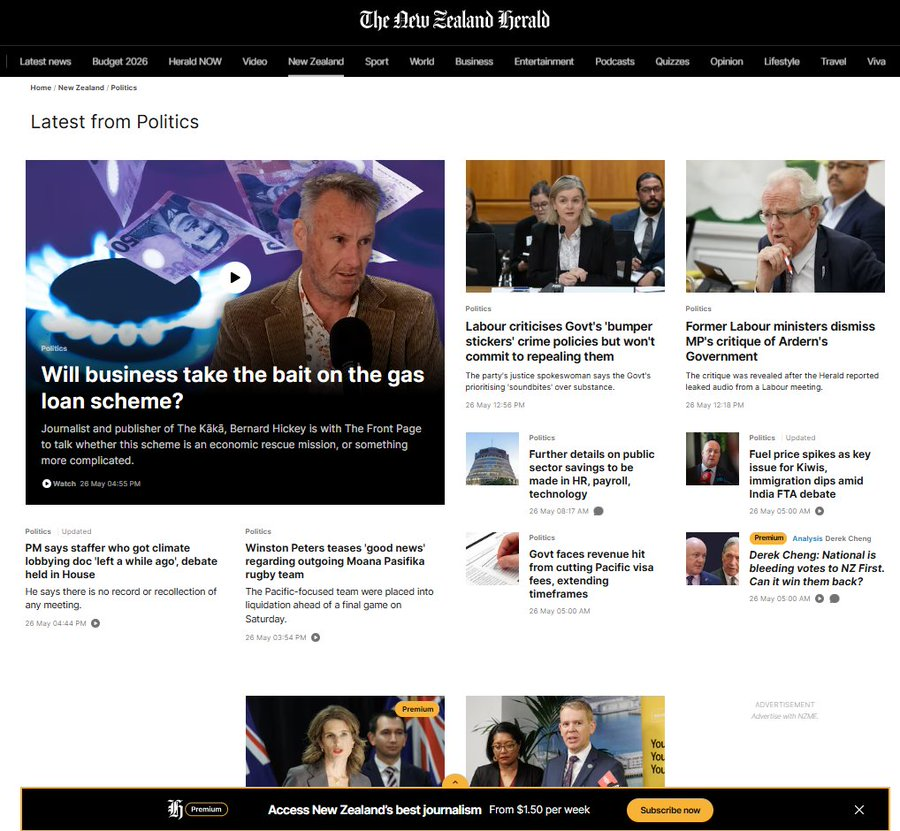Open Fuel price spikes as key issue article
The width and height of the screenshot is (900, 831).
[x=810, y=474]
